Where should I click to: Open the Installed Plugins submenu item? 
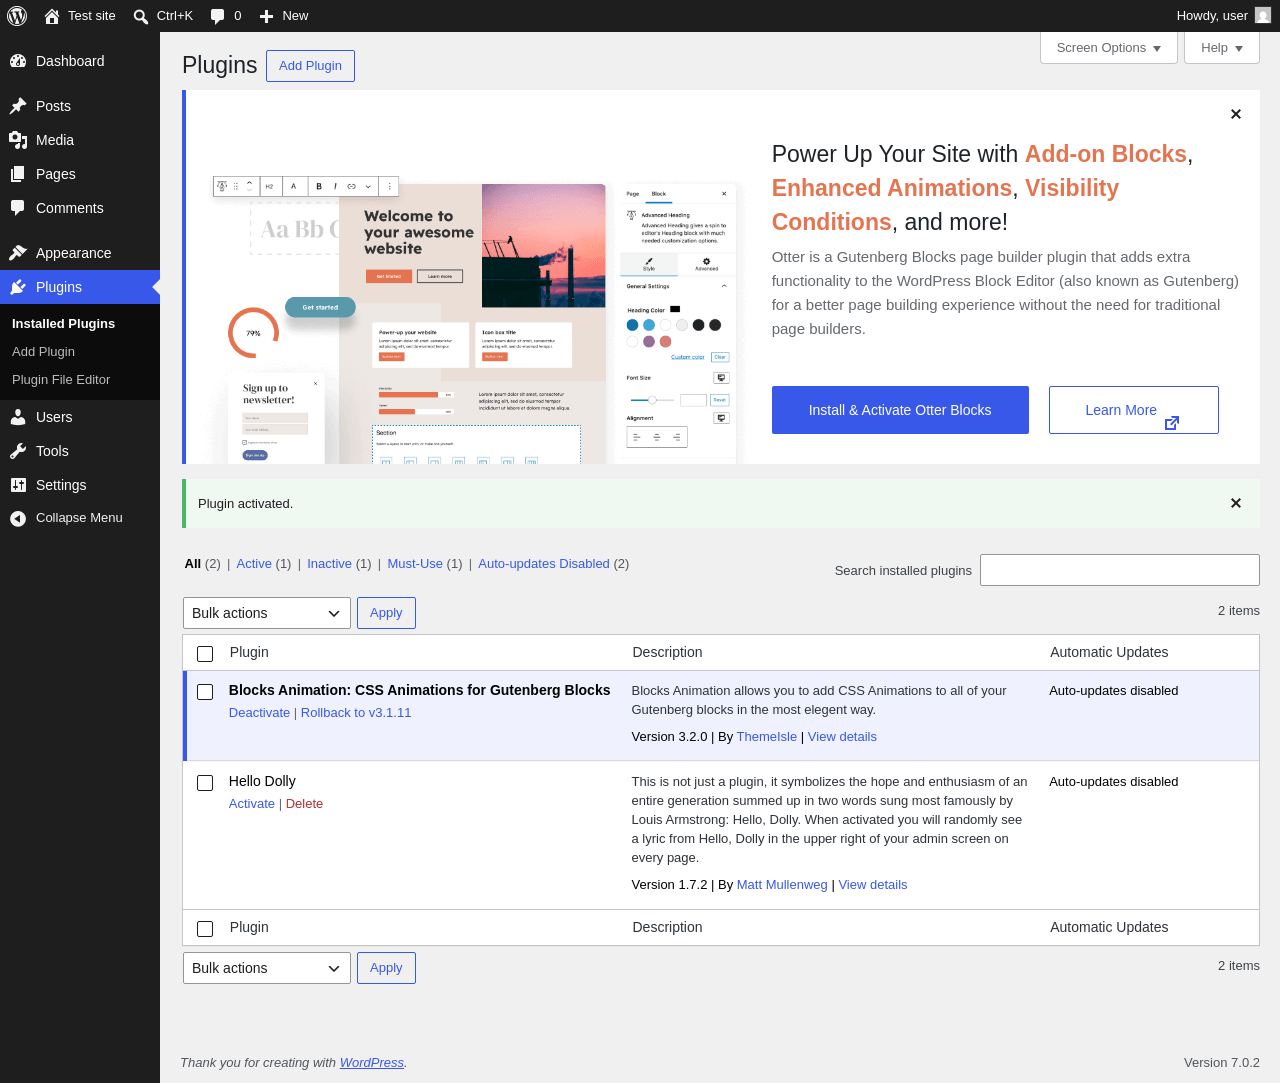point(63,324)
